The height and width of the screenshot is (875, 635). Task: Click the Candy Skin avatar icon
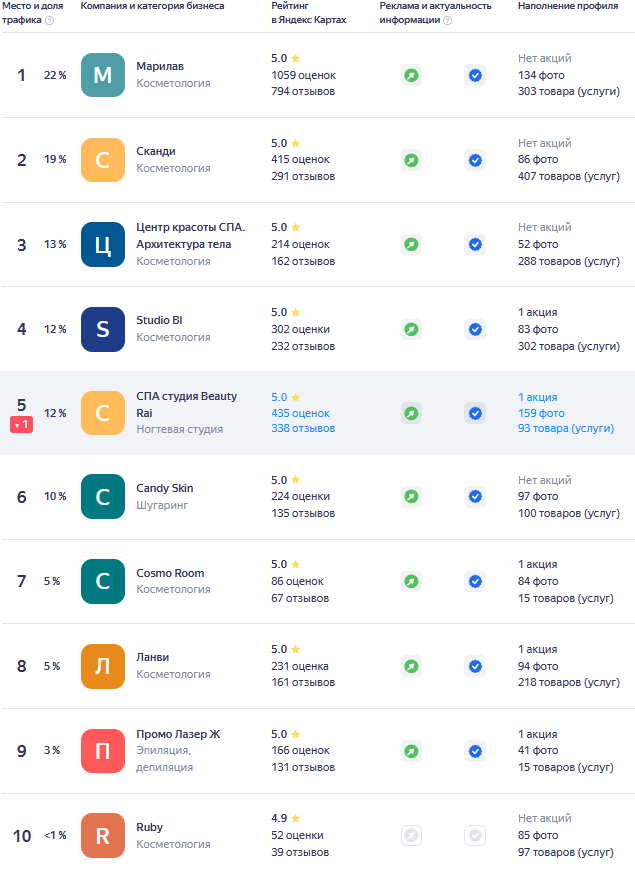(103, 497)
